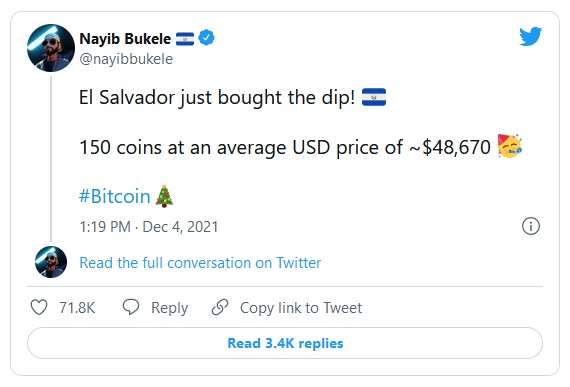Open 'Read the full conversation on Twitter'
Screen dimensions: 570x387
[200, 263]
